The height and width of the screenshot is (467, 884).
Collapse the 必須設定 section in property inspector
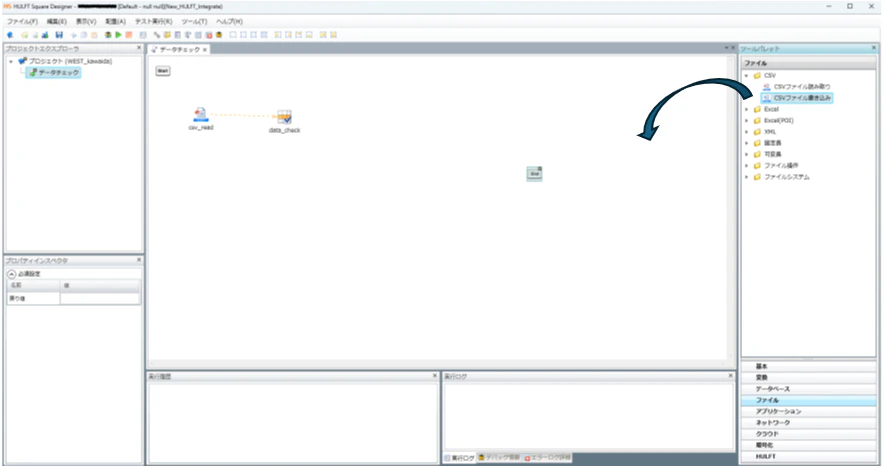tap(11, 274)
